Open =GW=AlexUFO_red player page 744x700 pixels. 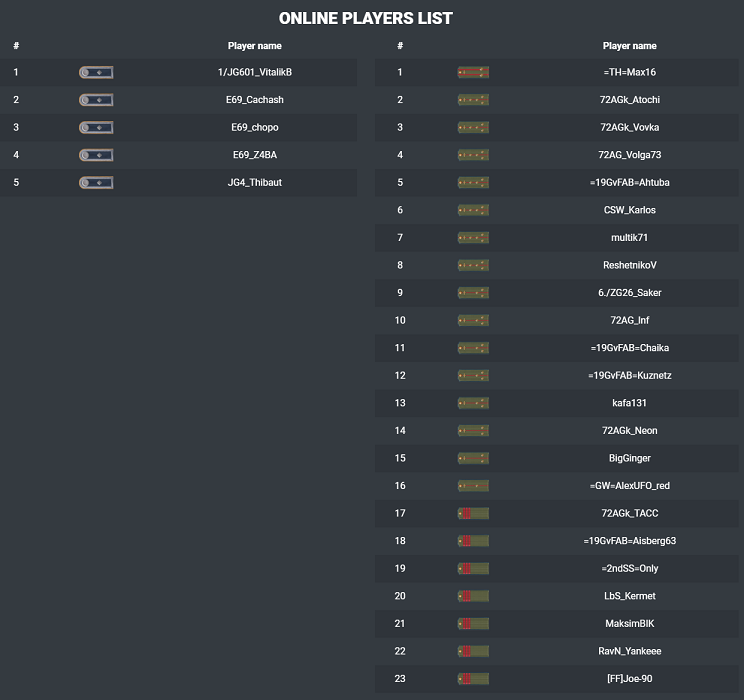[630, 485]
